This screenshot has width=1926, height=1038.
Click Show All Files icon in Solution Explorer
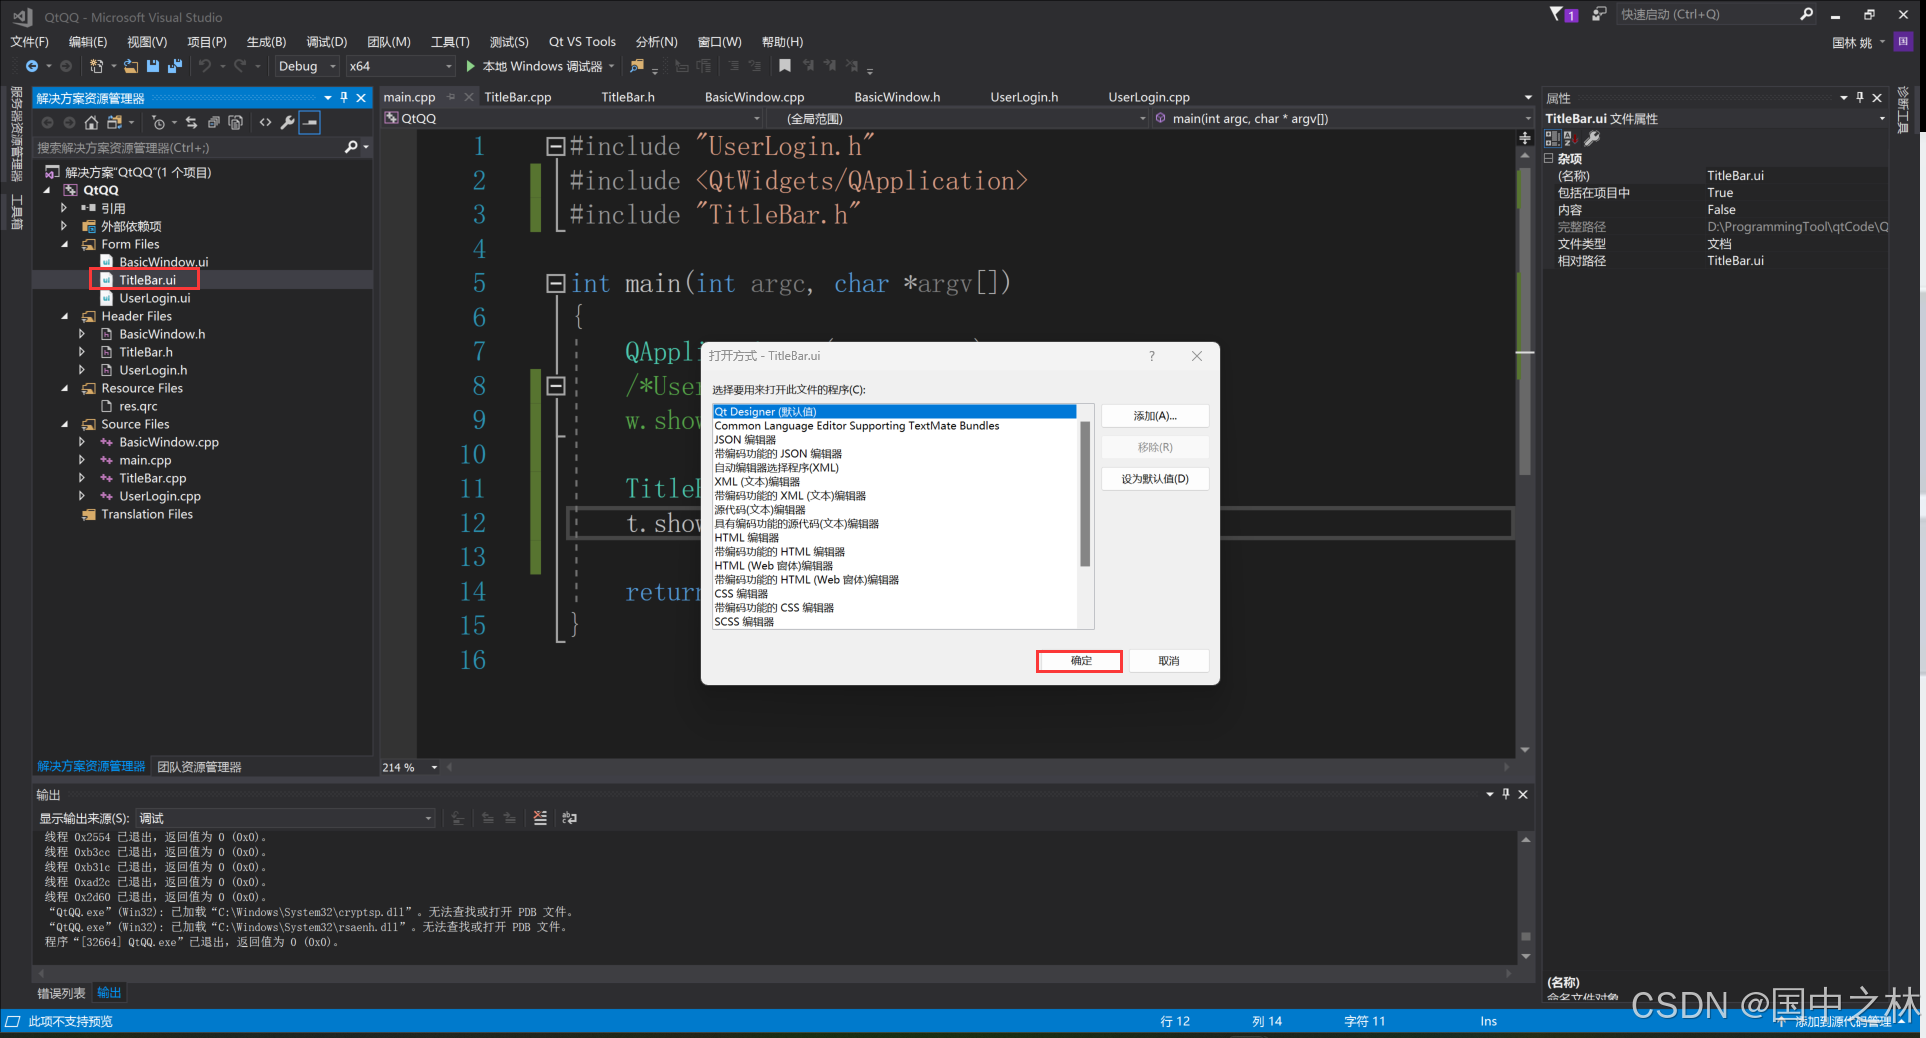point(236,122)
